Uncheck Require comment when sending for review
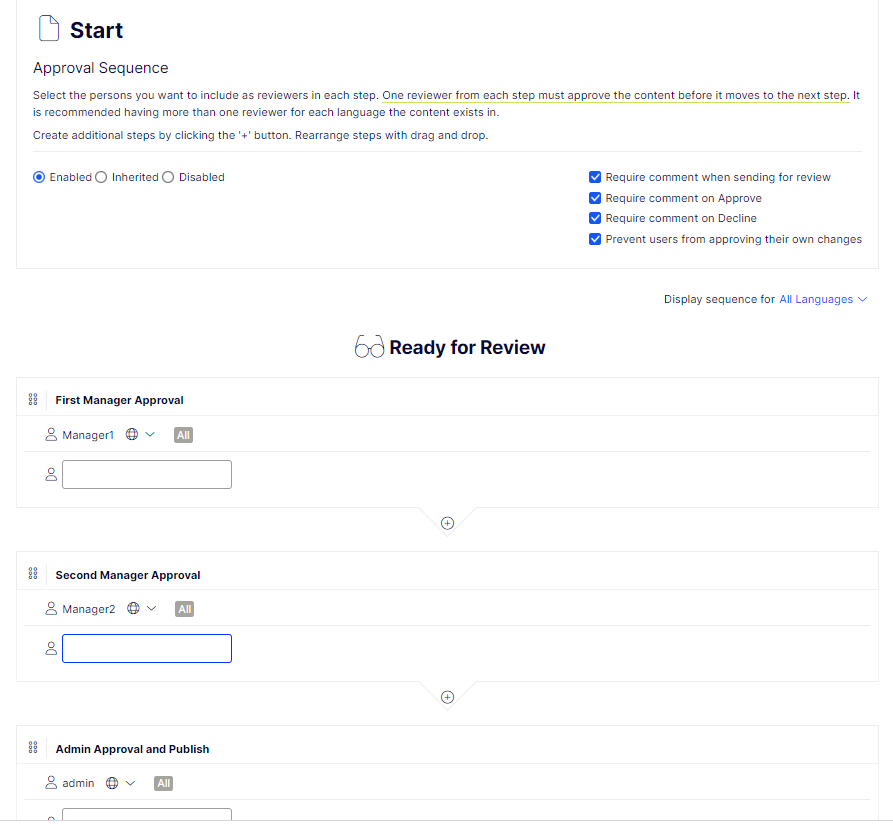893x839 pixels. (595, 177)
